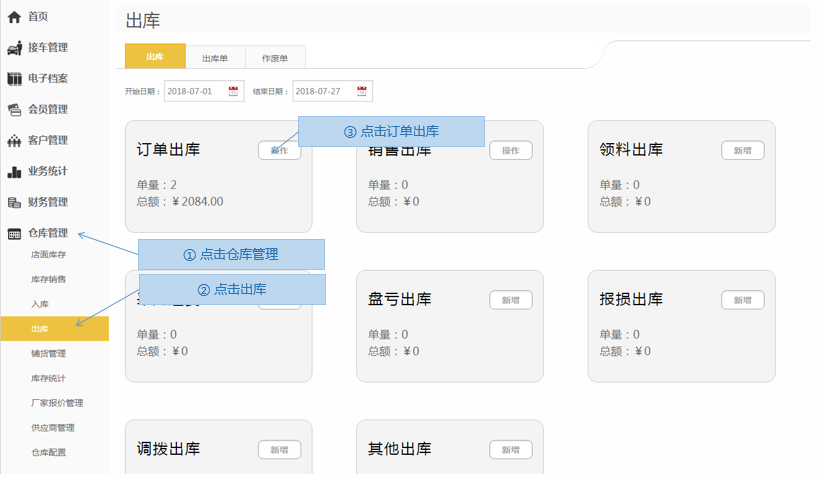817x480 pixels.
Task: Click 新增 button on 领料出库 card
Action: 742,150
